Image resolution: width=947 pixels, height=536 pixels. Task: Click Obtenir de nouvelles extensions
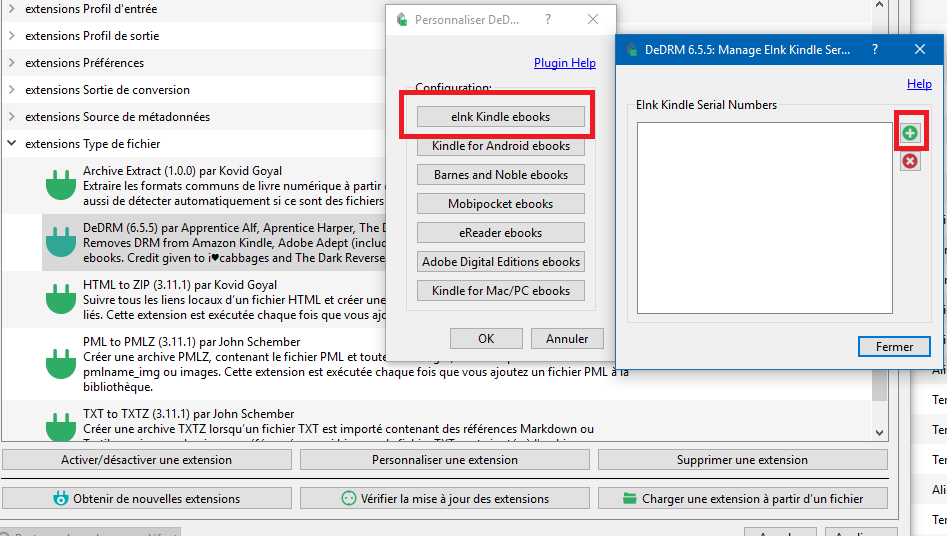coord(147,499)
